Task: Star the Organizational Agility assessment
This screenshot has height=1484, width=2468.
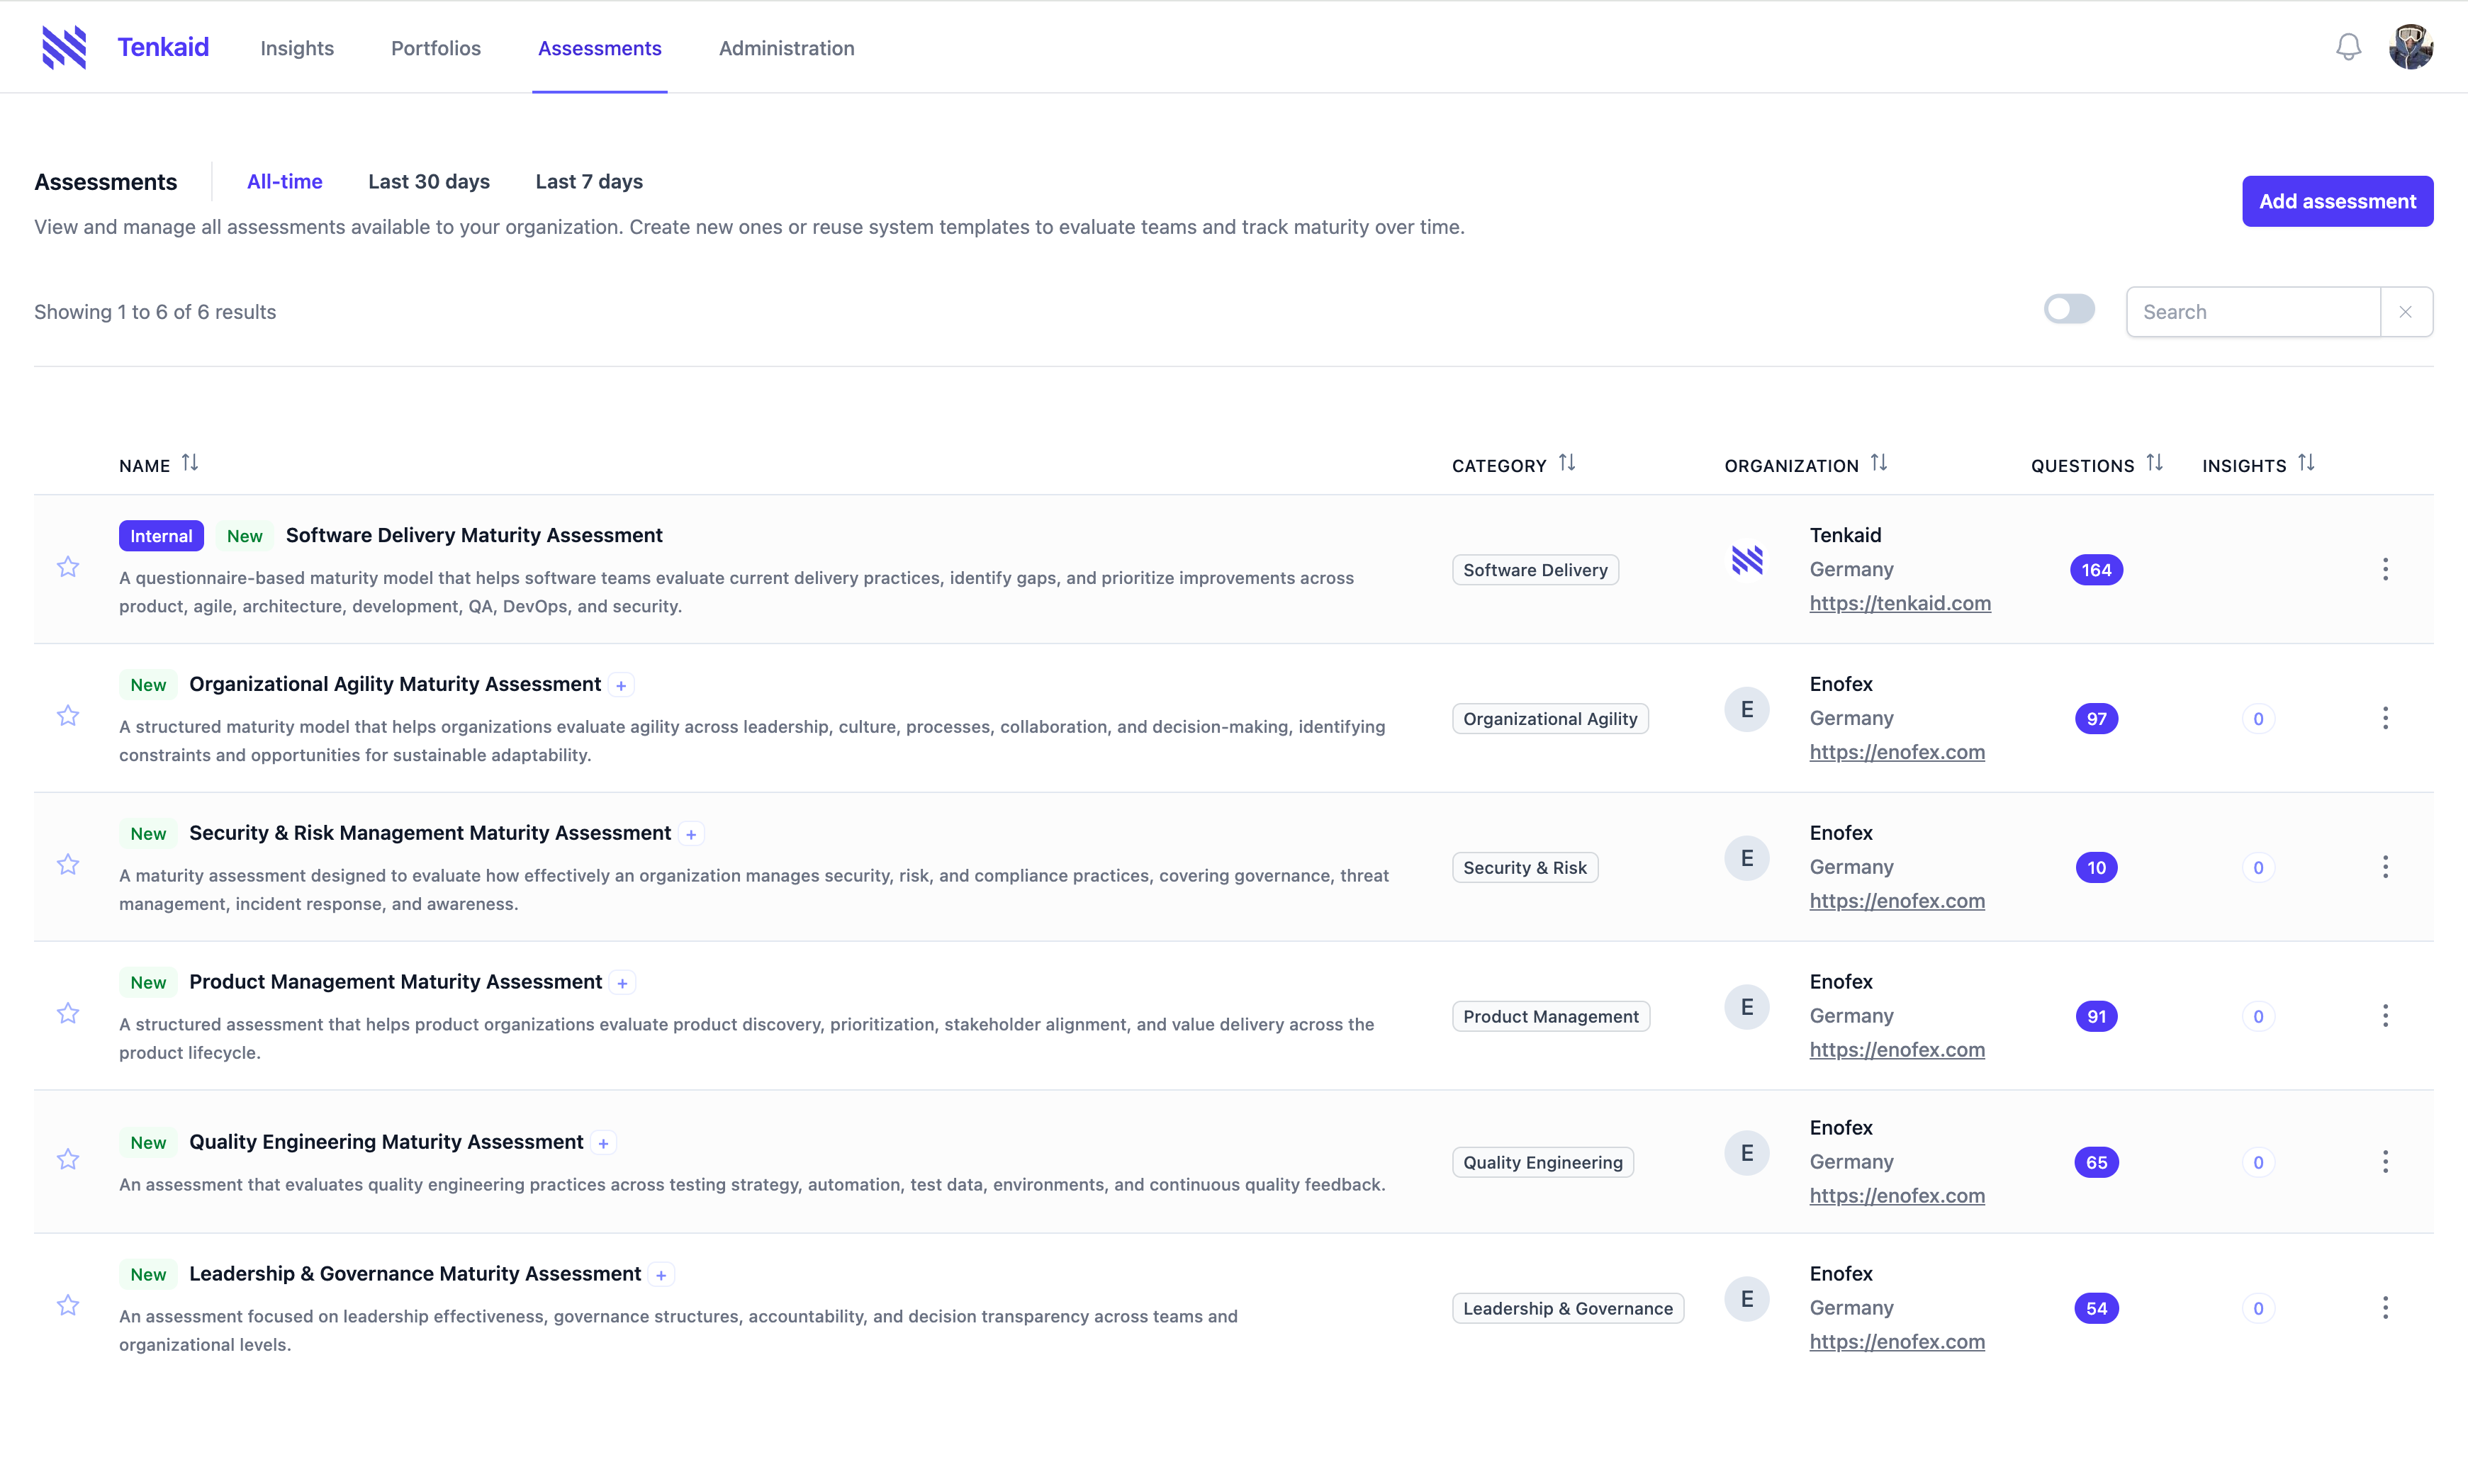Action: point(67,715)
